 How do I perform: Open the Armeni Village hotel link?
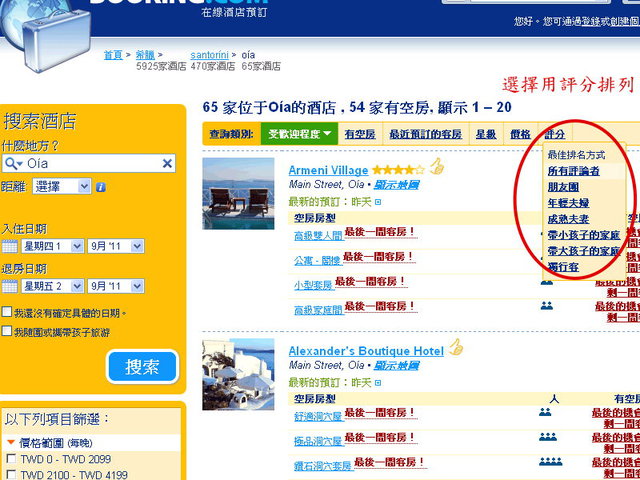point(328,170)
